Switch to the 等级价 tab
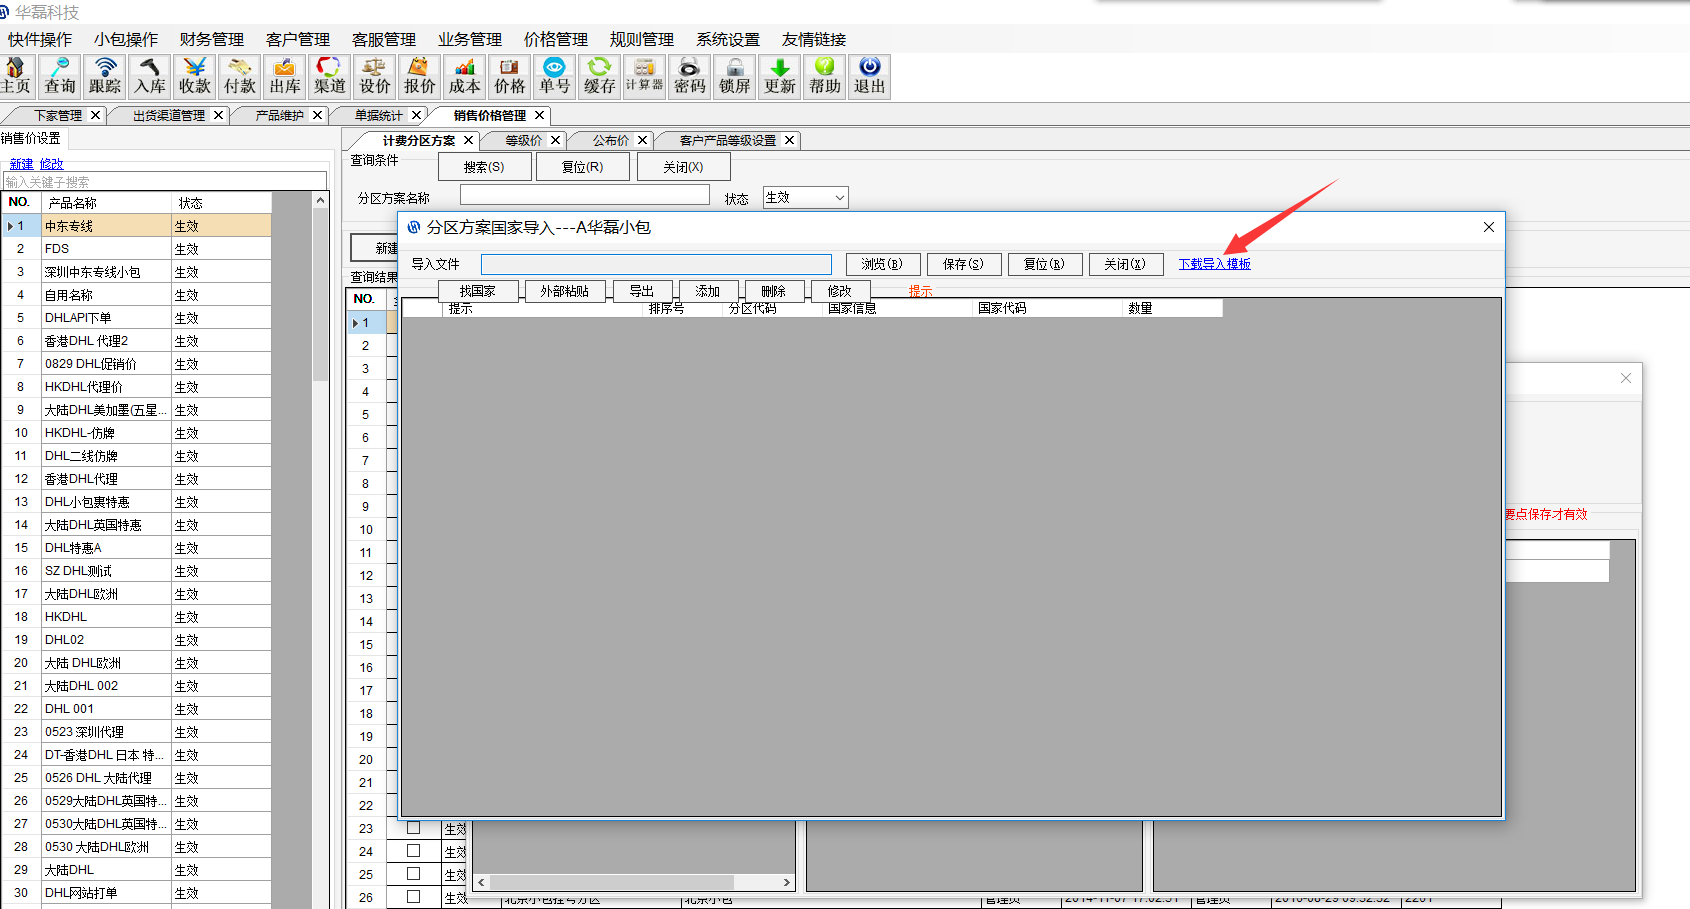The image size is (1690, 909). [x=523, y=141]
